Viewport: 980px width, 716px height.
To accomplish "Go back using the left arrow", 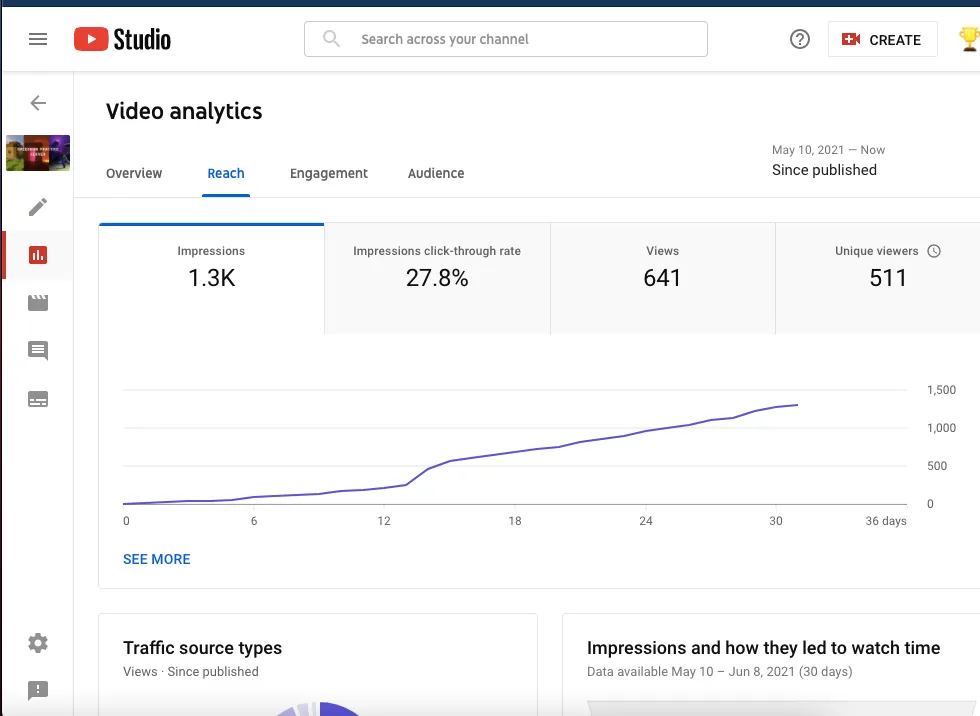I will pos(38,103).
